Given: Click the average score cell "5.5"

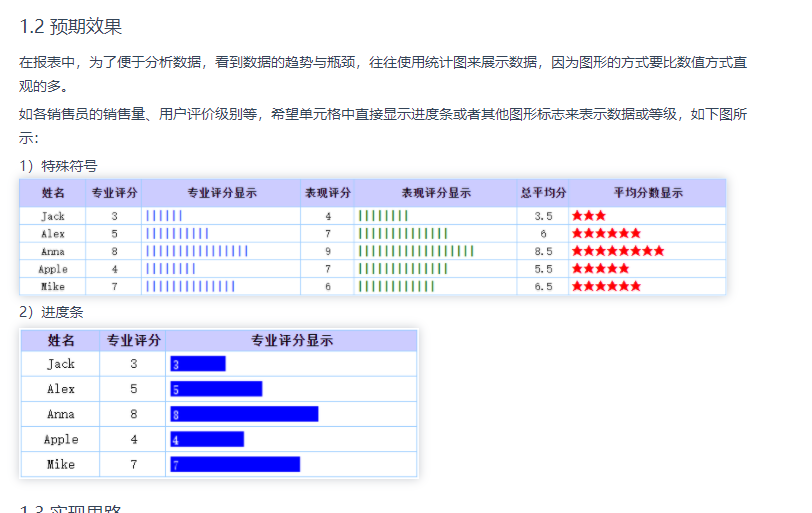Looking at the screenshot, I should pyautogui.click(x=543, y=269).
